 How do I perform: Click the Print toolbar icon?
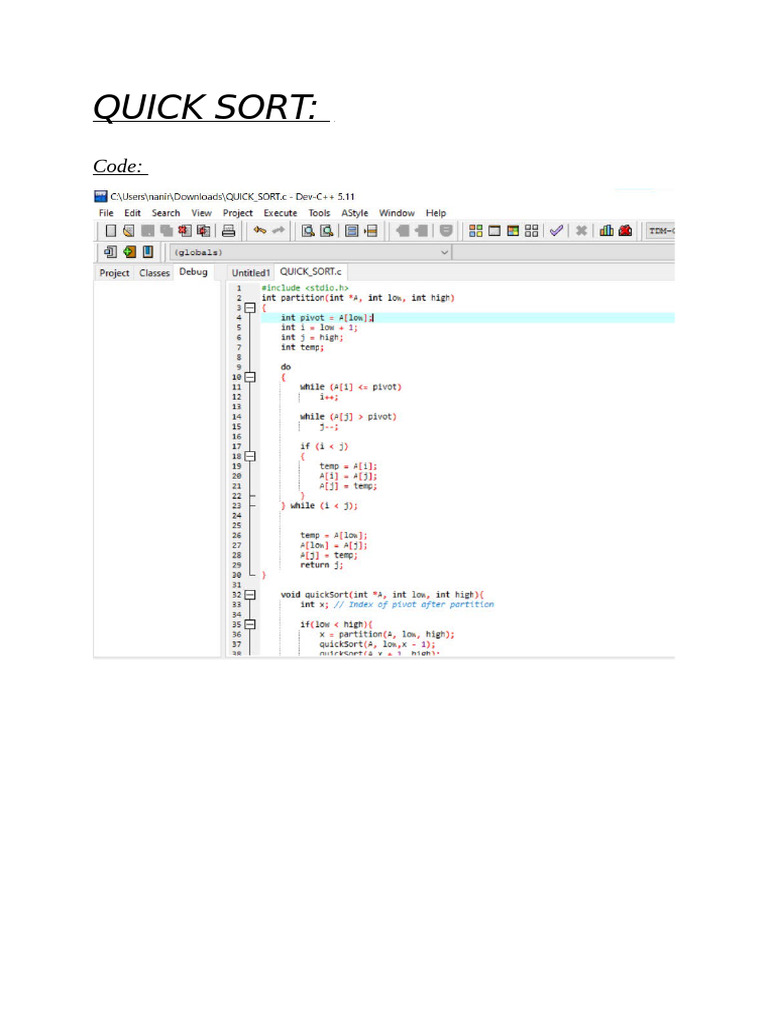coord(229,231)
